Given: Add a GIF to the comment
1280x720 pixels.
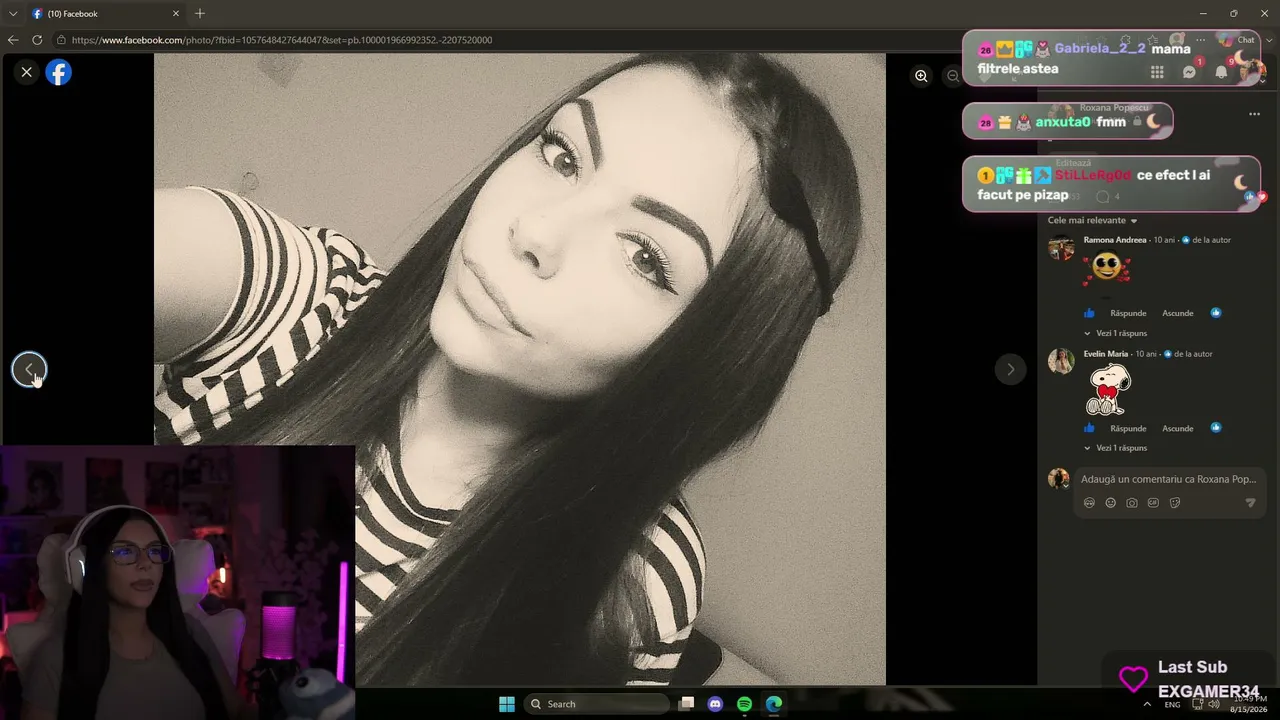Looking at the screenshot, I should (x=1153, y=503).
